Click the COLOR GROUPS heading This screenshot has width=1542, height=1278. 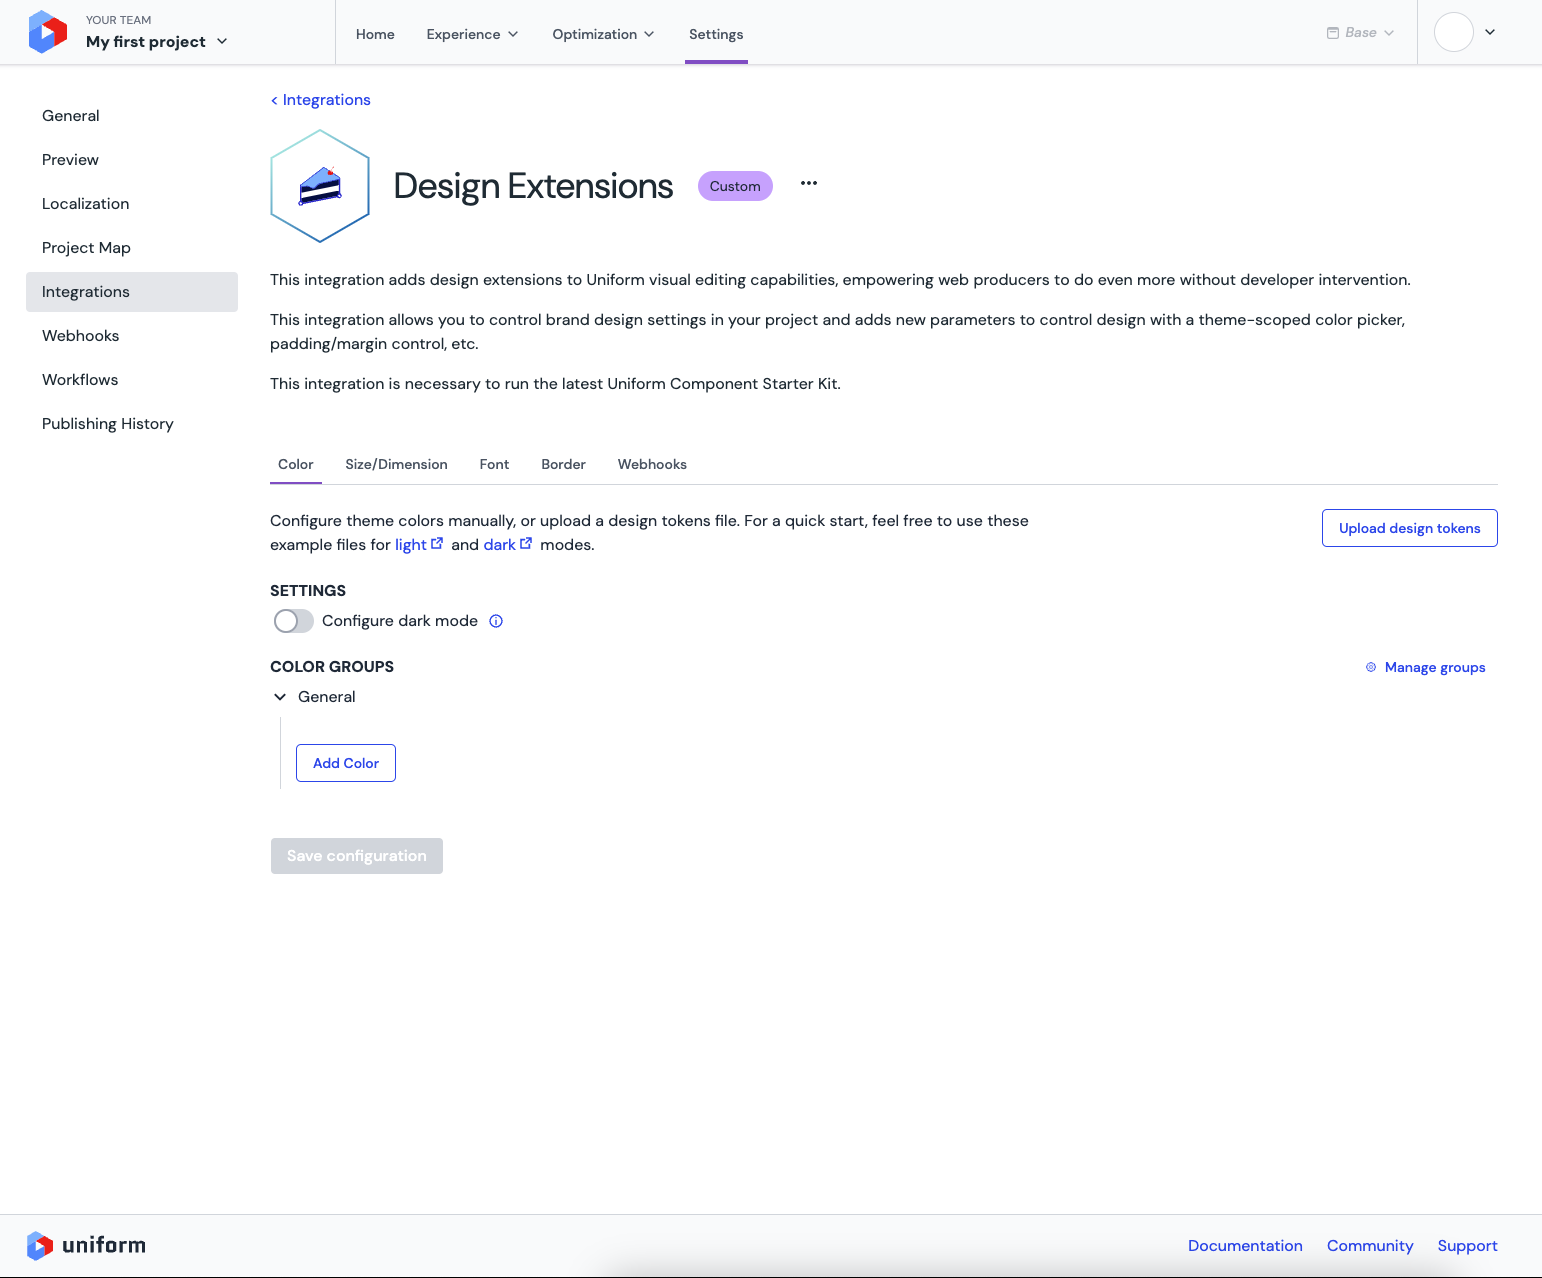point(332,667)
